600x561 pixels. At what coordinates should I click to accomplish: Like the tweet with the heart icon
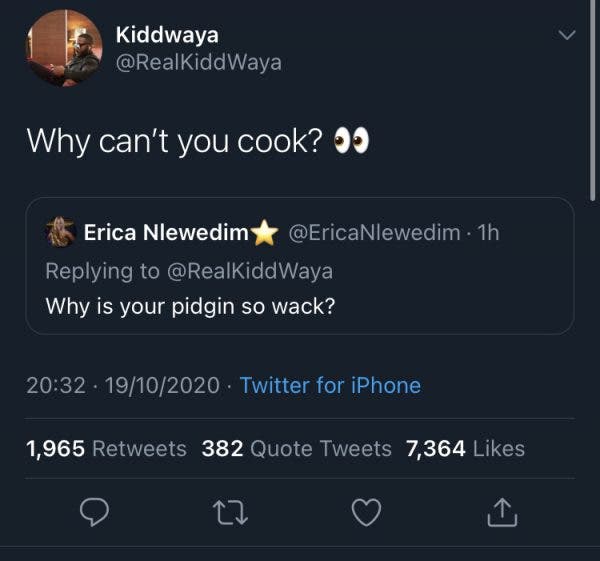(x=367, y=513)
